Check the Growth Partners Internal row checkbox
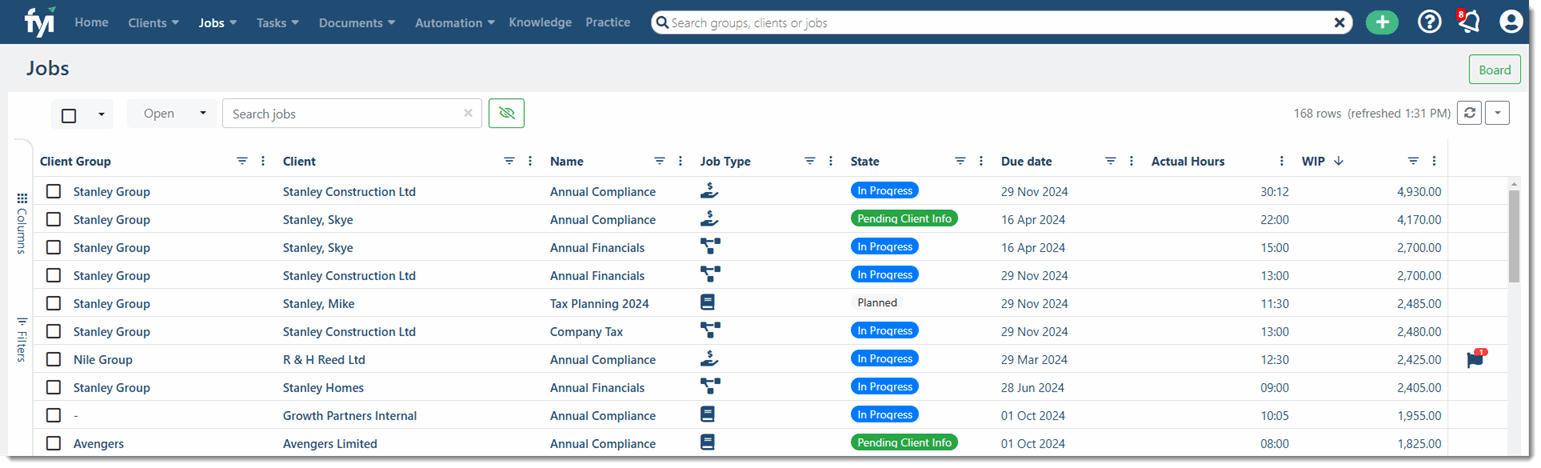 54,415
